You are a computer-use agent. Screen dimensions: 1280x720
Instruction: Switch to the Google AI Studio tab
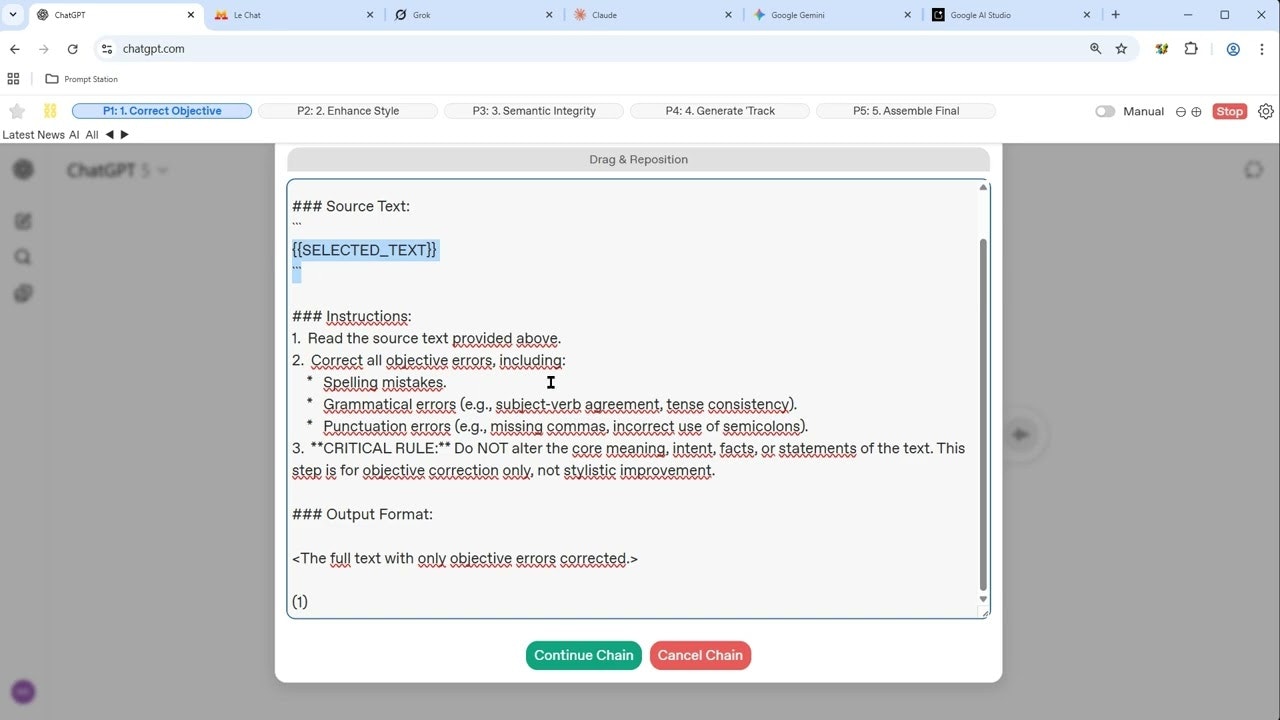tap(1012, 15)
